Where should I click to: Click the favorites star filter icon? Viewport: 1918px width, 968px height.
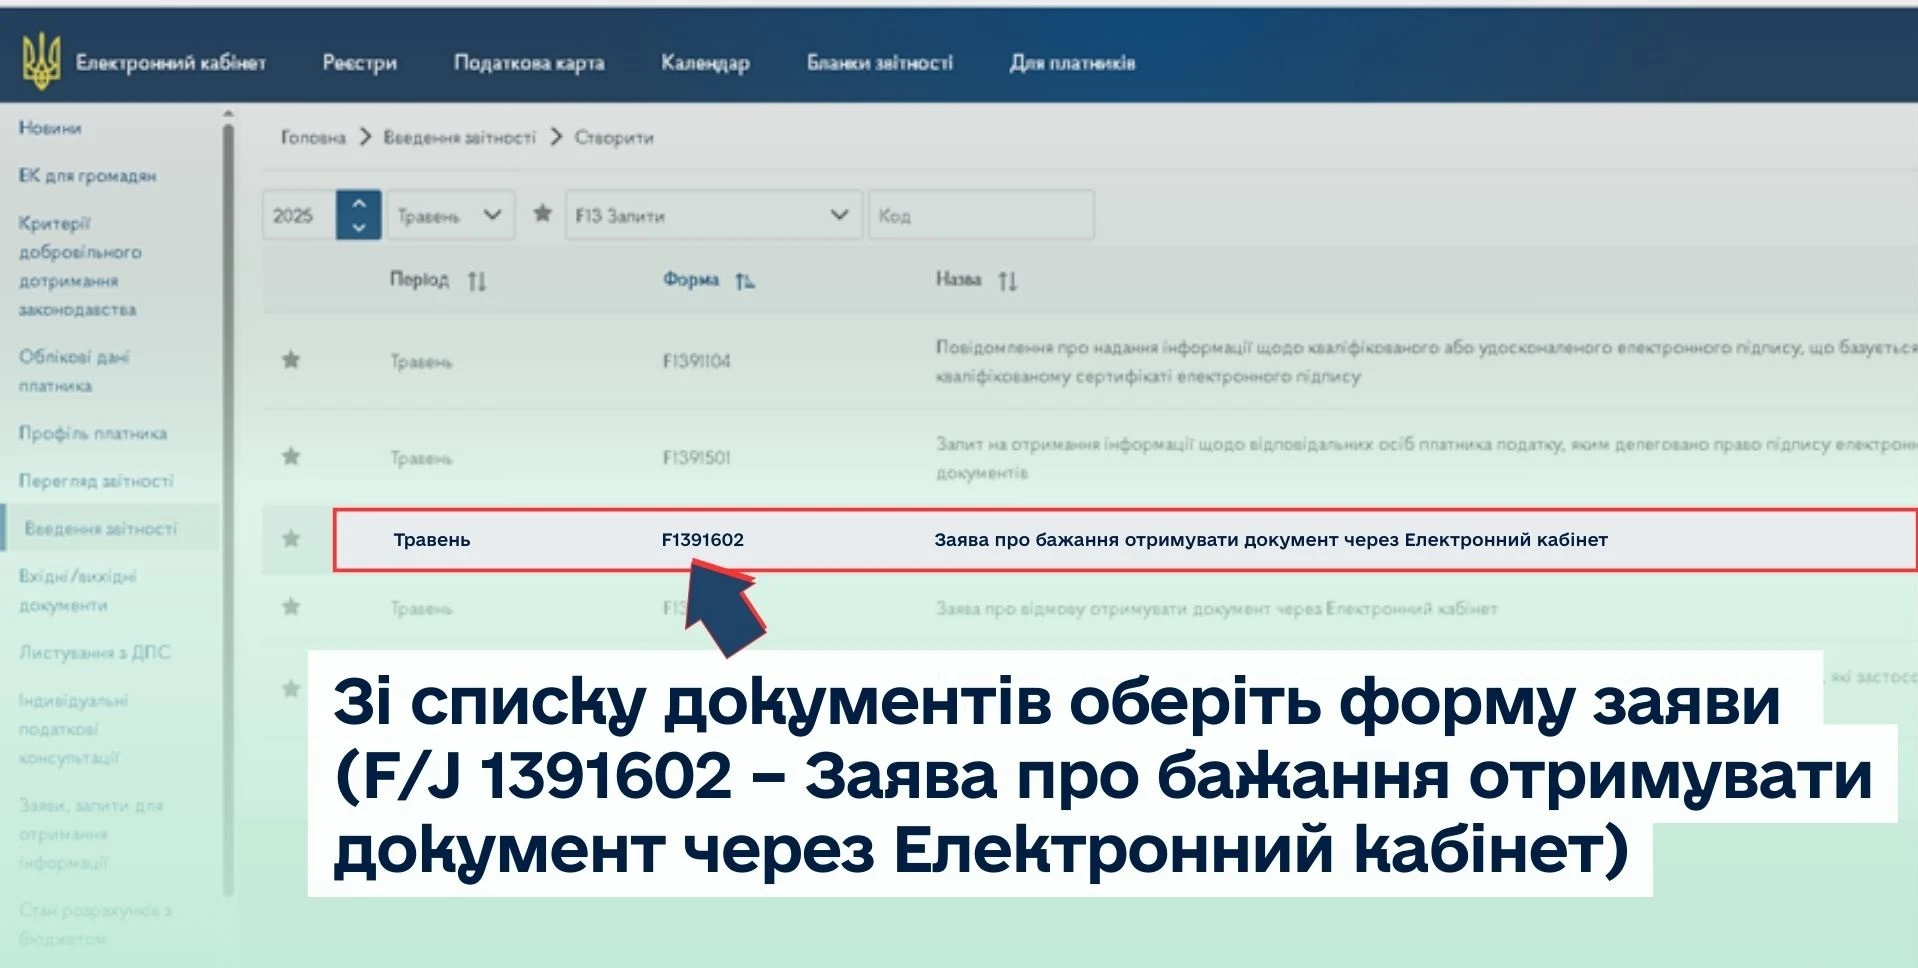click(542, 214)
